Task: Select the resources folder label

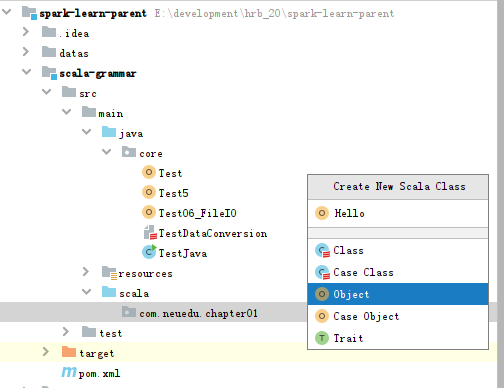Action: tap(145, 273)
